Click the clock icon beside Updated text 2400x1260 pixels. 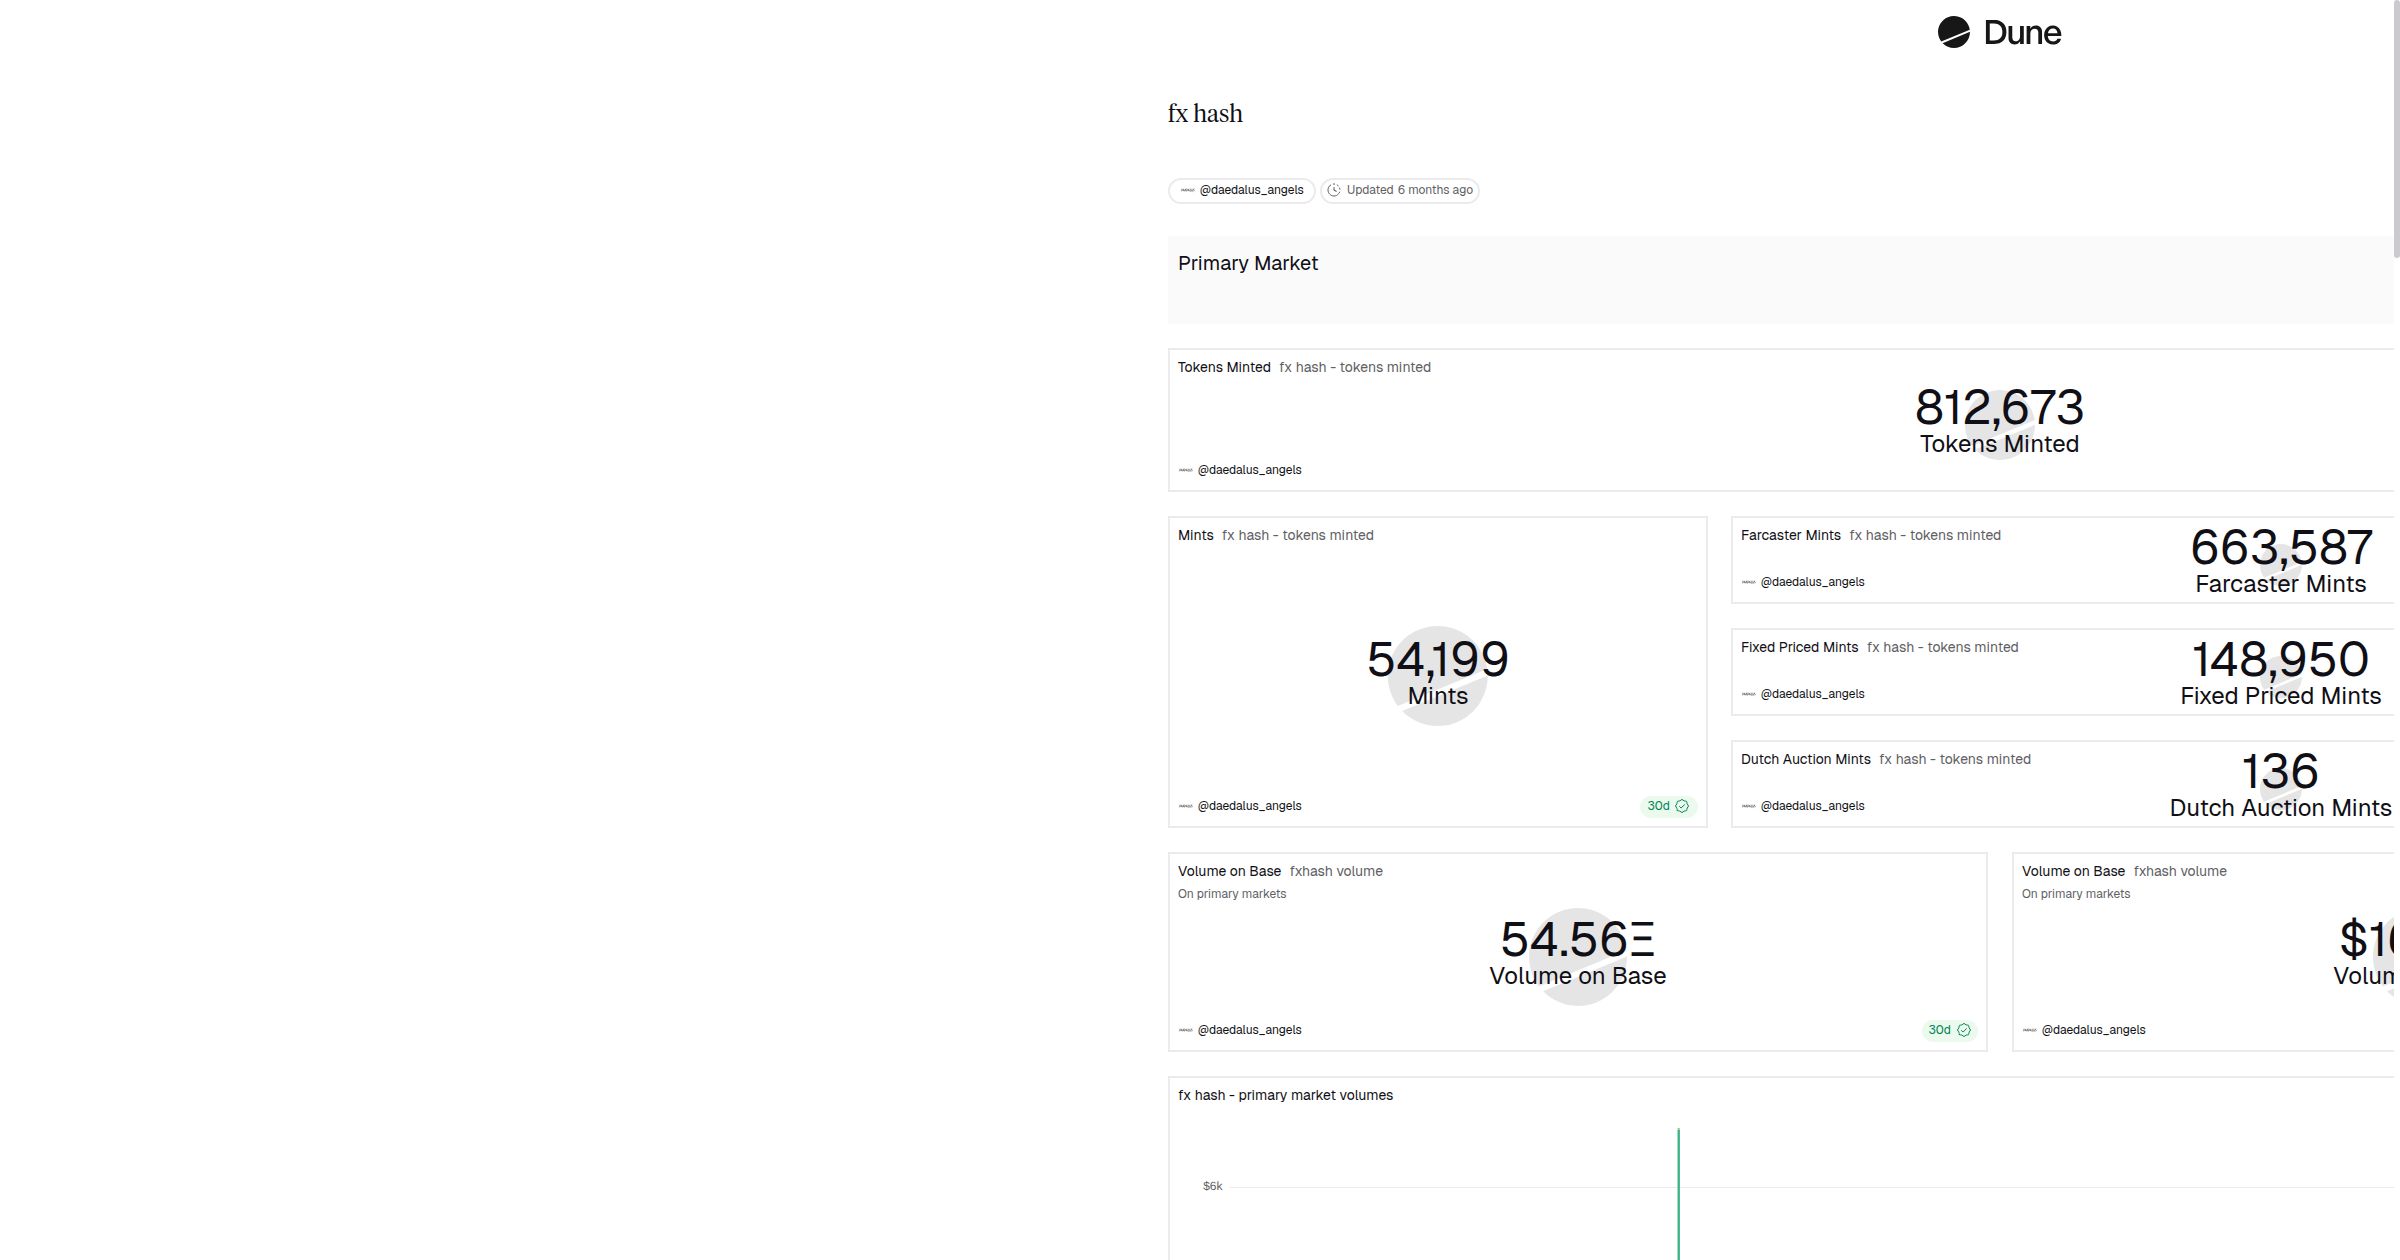coord(1334,190)
